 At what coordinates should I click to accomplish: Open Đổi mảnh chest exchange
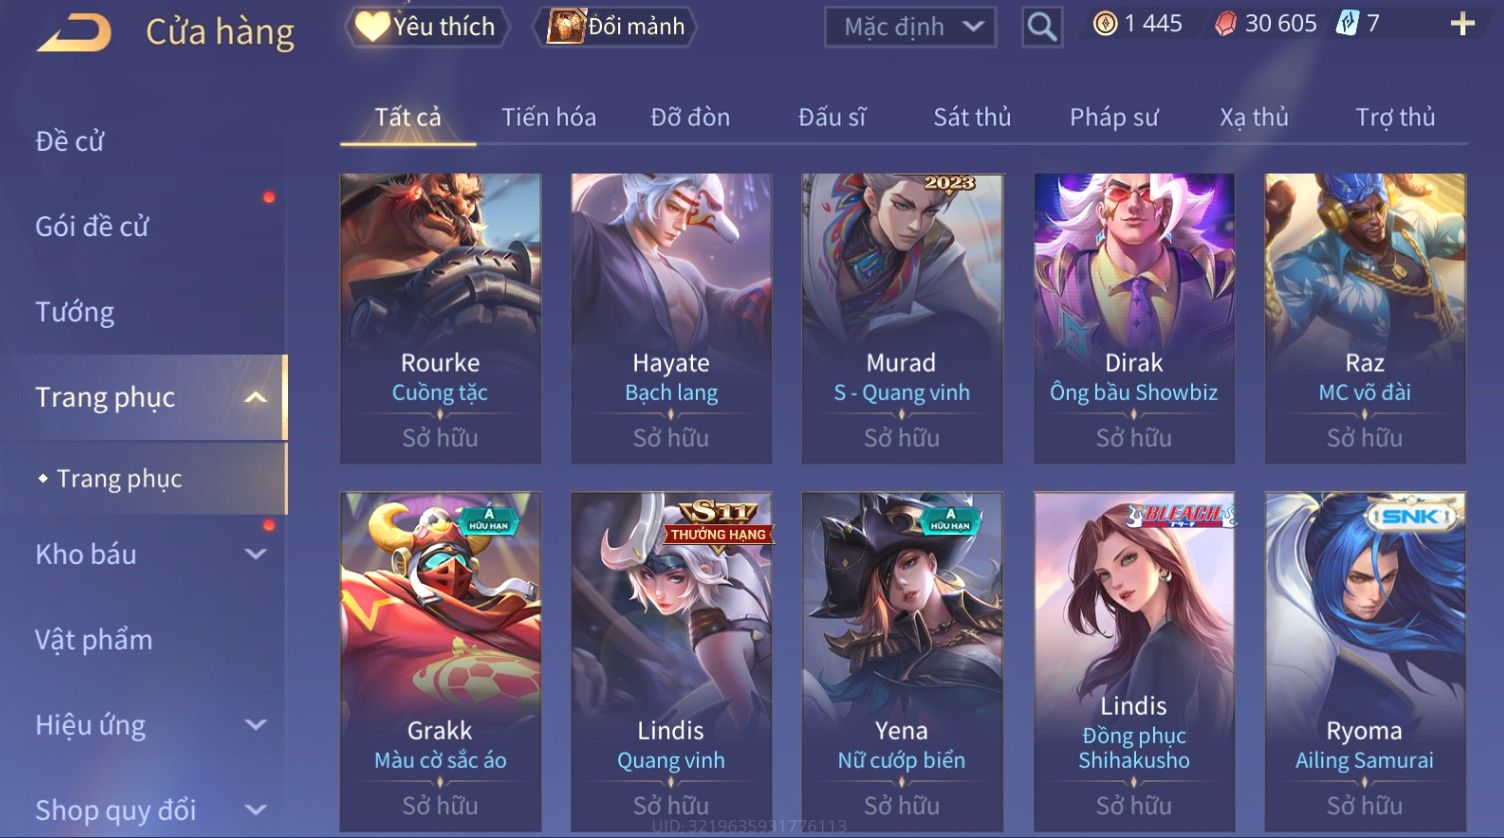pos(617,27)
